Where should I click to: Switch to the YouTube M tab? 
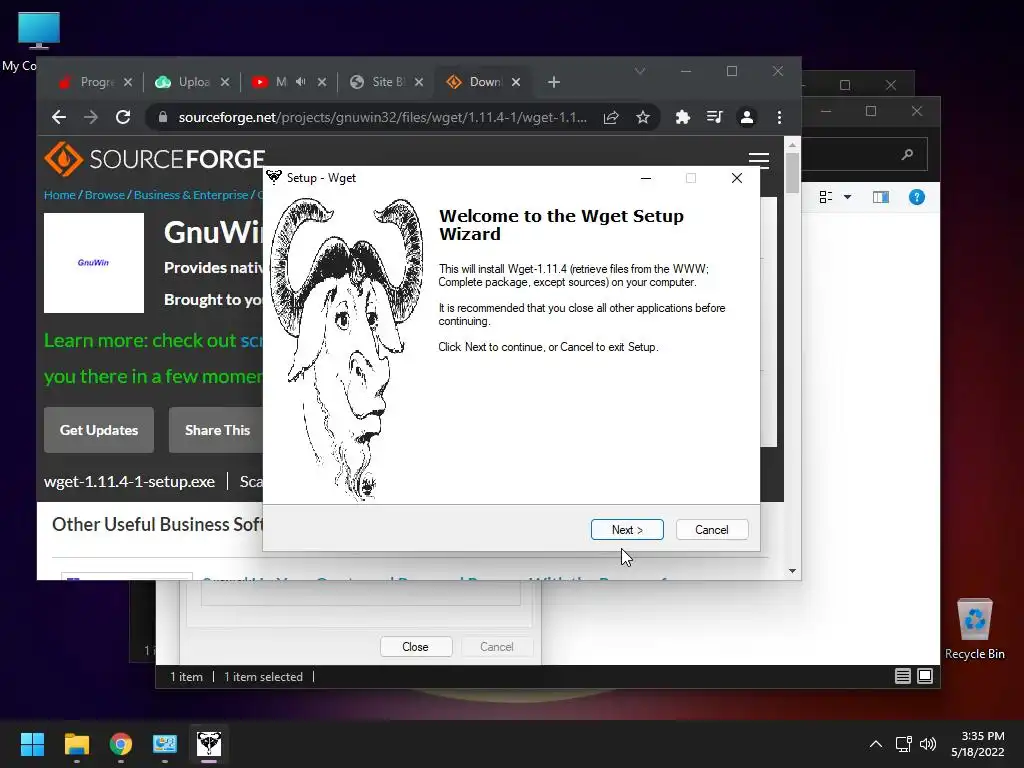(281, 82)
